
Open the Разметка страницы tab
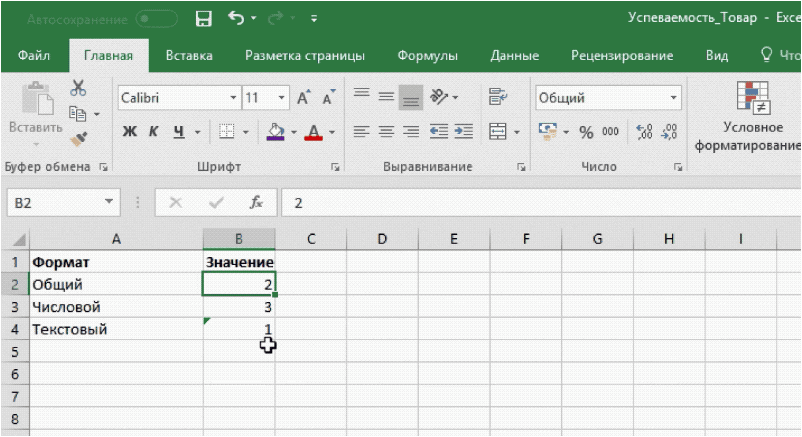point(305,55)
